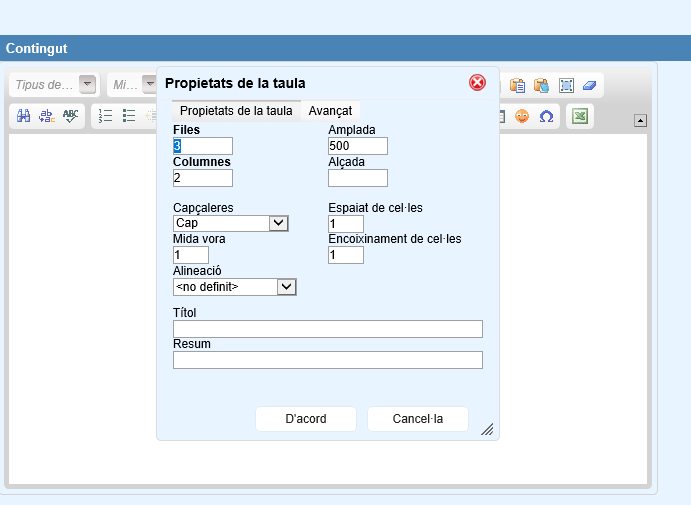Click the Select All icon
Screen dimensions: 691x505
(x=566, y=85)
